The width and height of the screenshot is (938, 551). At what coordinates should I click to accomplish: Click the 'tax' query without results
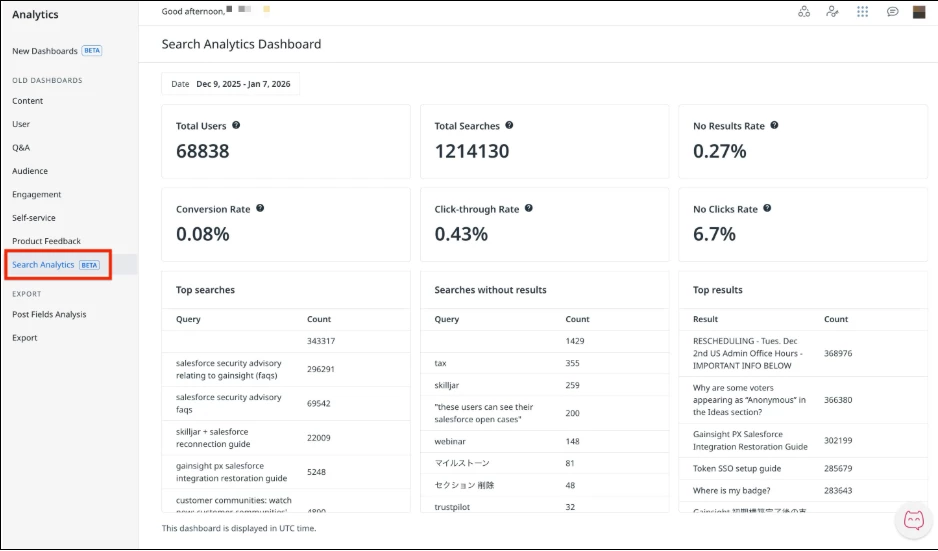[x=440, y=363]
